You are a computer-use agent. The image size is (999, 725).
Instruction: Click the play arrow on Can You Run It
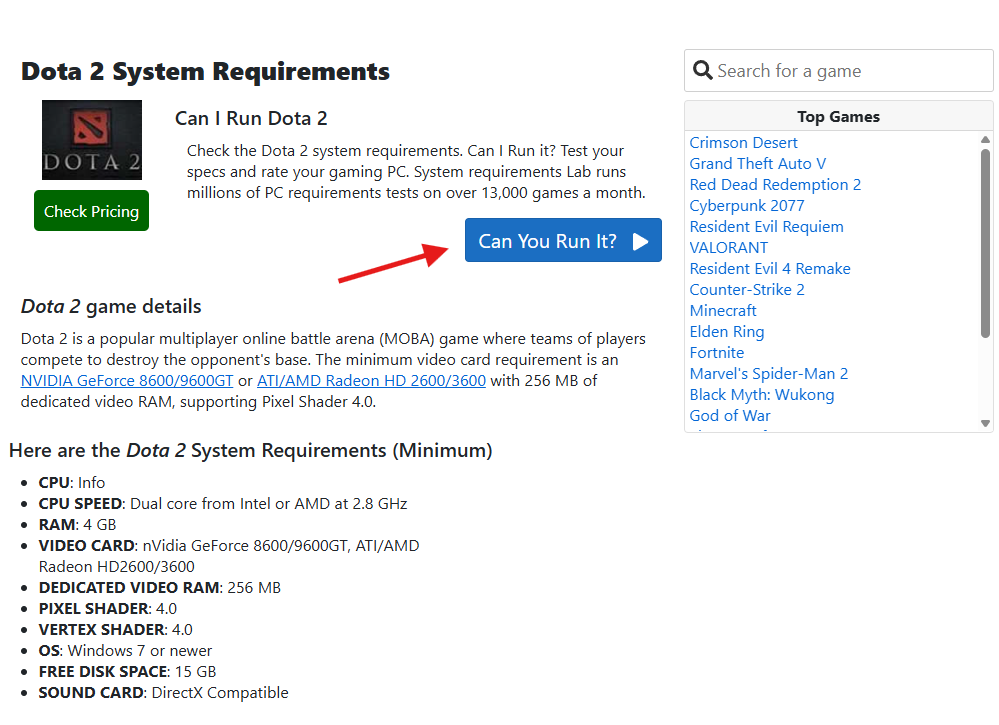641,241
